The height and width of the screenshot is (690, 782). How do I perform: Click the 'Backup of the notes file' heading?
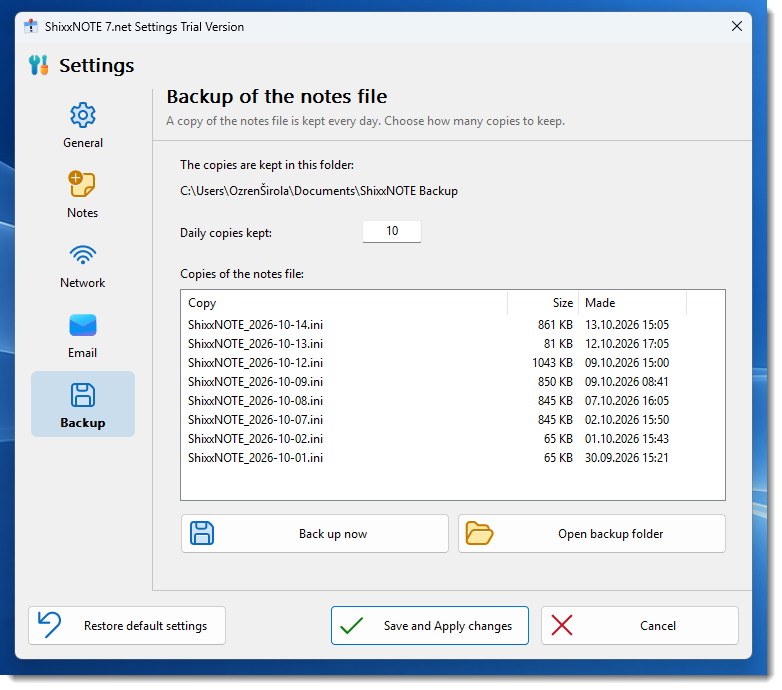click(x=277, y=97)
